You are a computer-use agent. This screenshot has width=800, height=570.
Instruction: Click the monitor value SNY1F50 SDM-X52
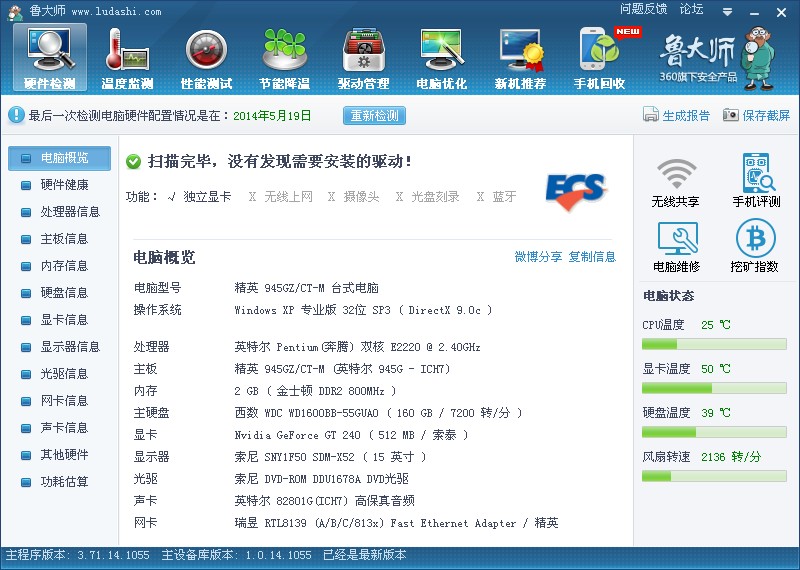330,457
